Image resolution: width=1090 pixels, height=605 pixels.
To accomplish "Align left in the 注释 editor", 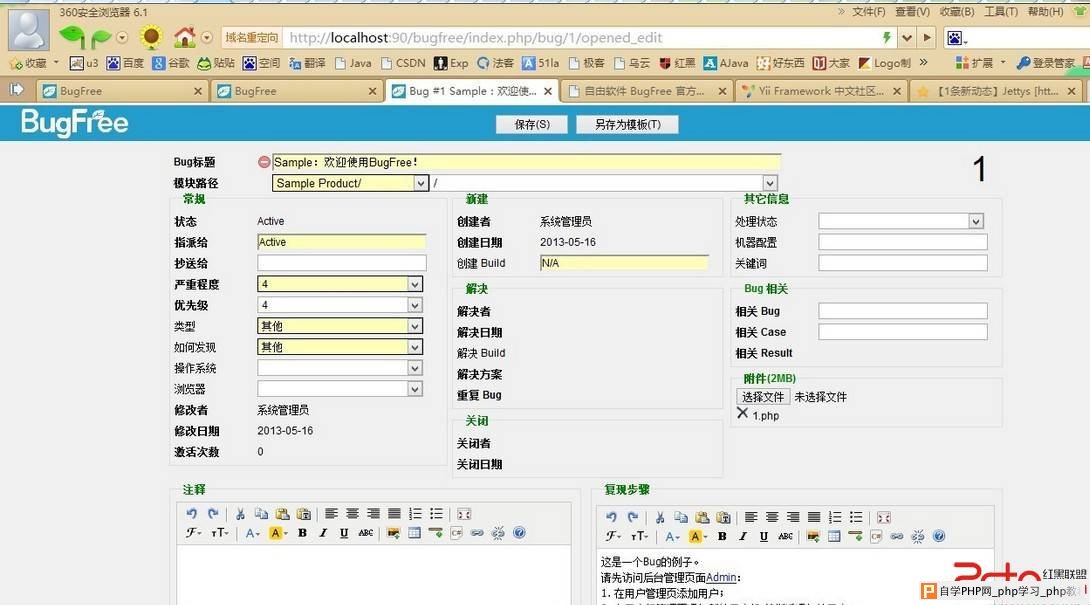I will (331, 514).
